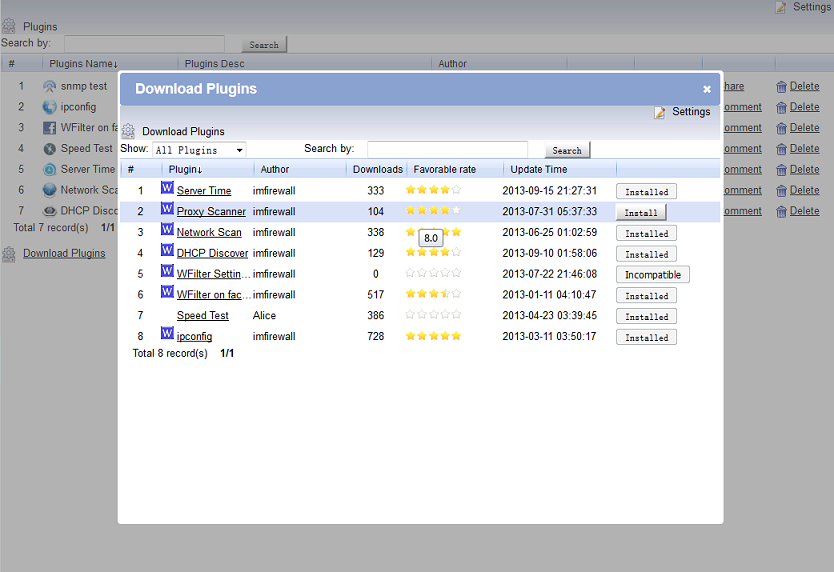Open the Proxy Scanner plugin link
834x572 pixels.
click(211, 211)
